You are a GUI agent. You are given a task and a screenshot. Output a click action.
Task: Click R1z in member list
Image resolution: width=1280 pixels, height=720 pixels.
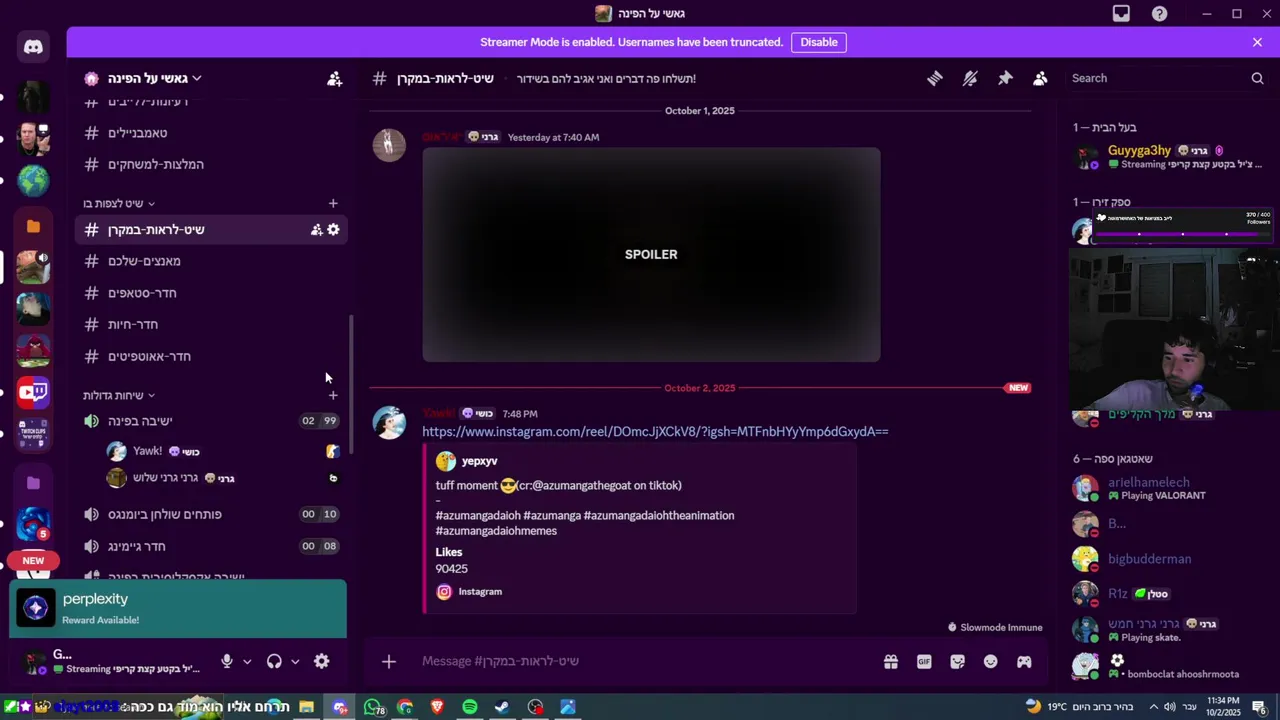click(x=1117, y=594)
